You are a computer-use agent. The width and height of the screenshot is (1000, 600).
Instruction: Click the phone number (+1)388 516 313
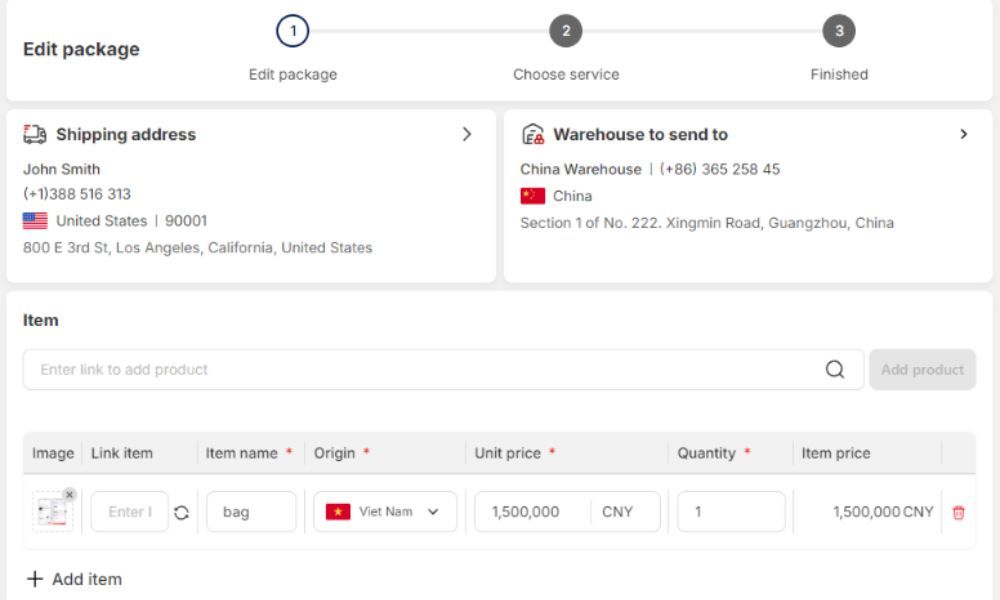[x=77, y=194]
